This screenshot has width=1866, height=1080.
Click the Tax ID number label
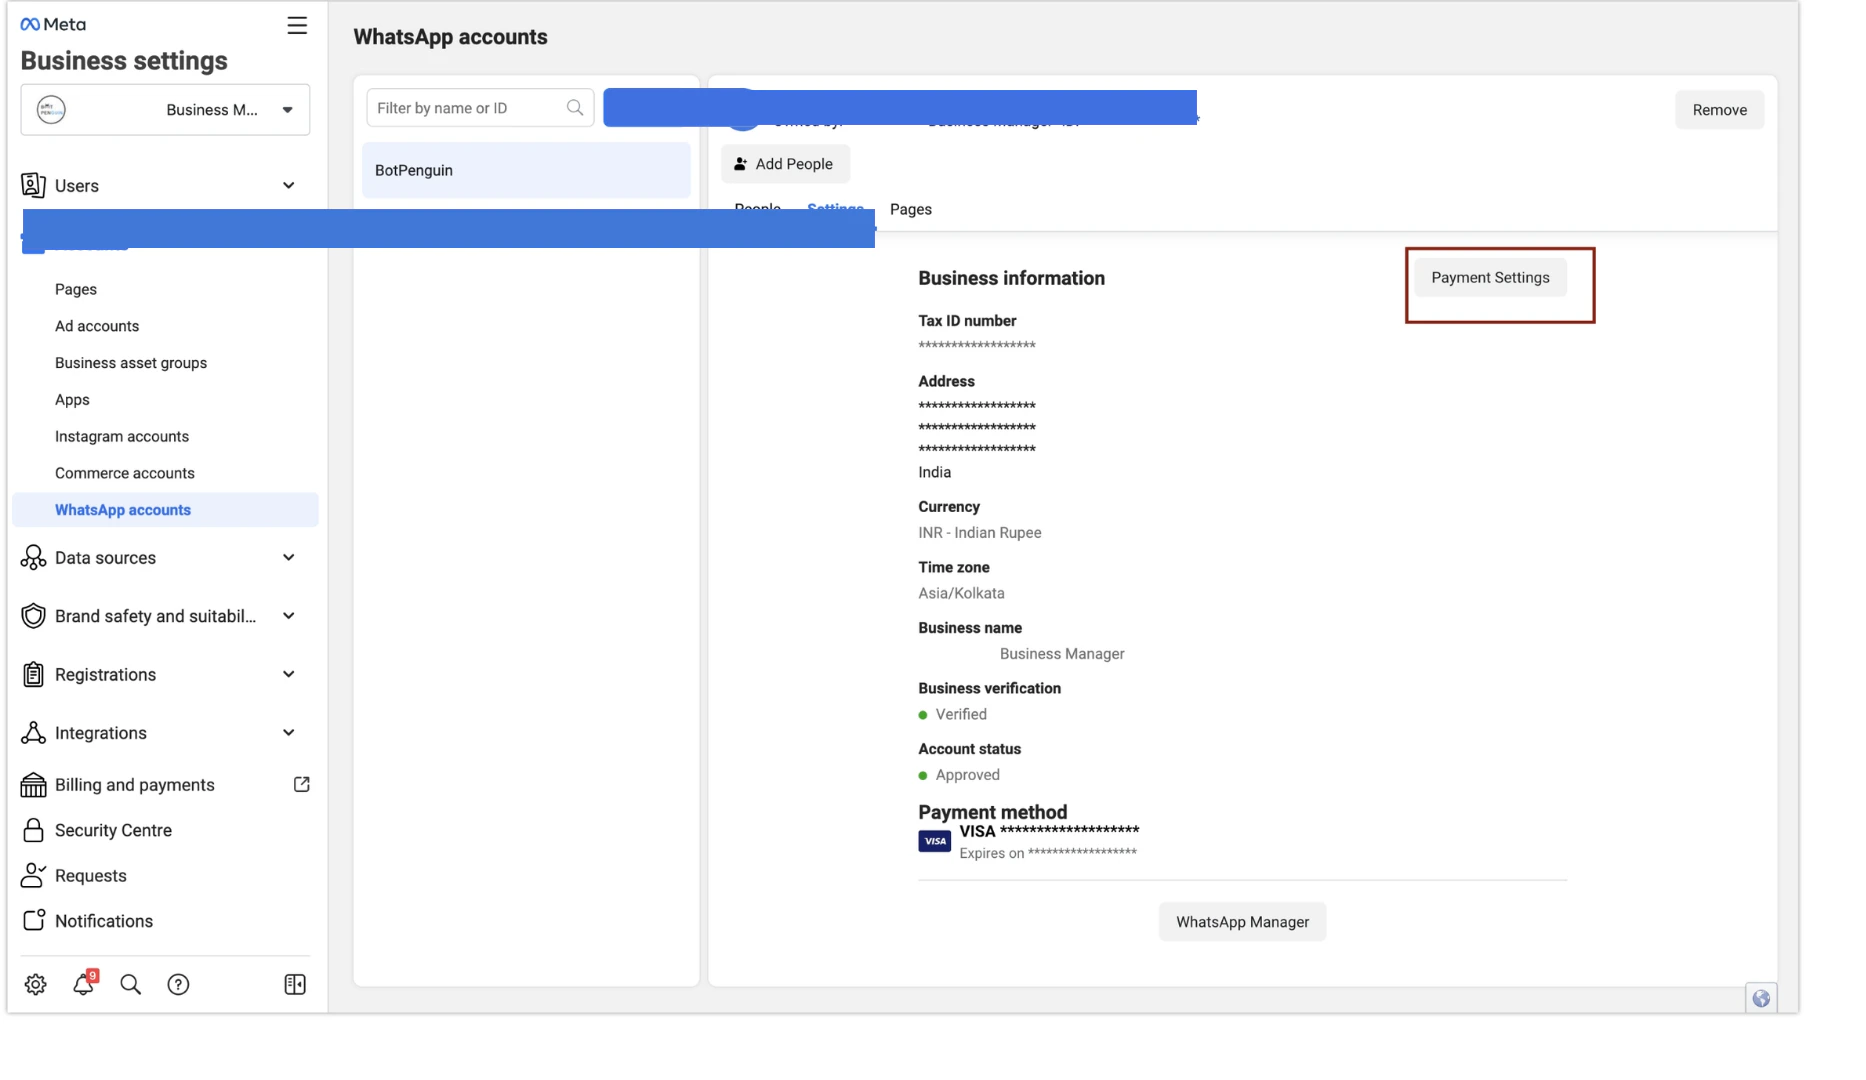[967, 321]
